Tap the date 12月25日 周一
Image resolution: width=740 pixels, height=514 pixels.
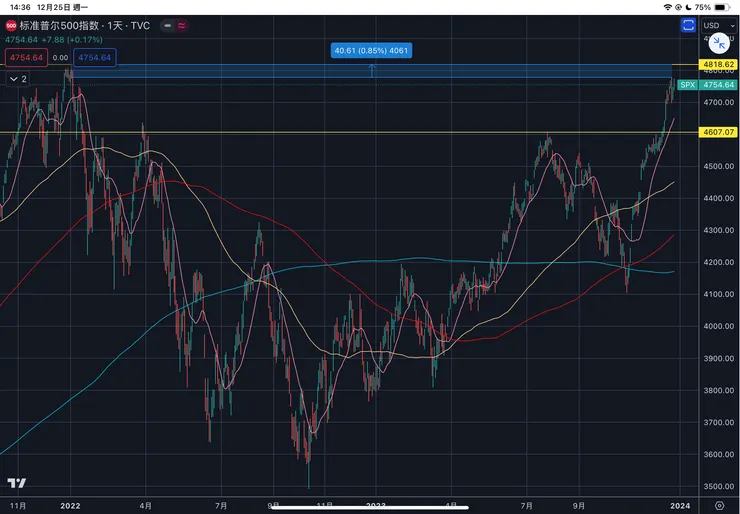pyautogui.click(x=63, y=7)
